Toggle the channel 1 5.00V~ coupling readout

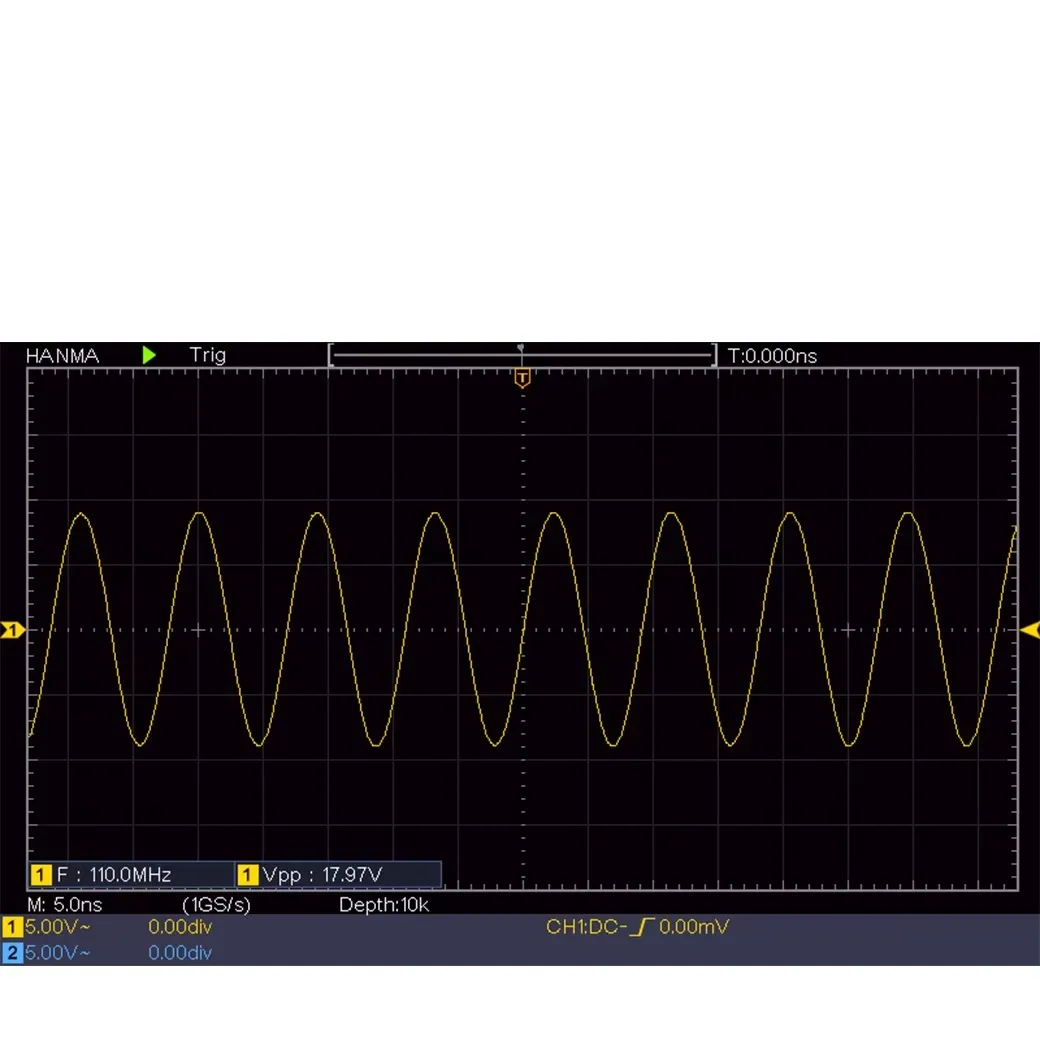pyautogui.click(x=57, y=927)
